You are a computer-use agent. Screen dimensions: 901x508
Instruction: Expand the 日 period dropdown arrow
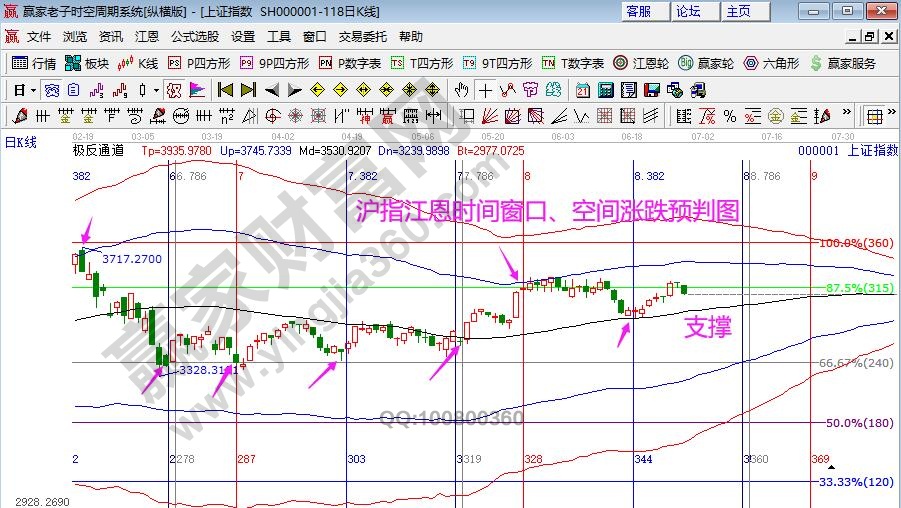(32, 90)
